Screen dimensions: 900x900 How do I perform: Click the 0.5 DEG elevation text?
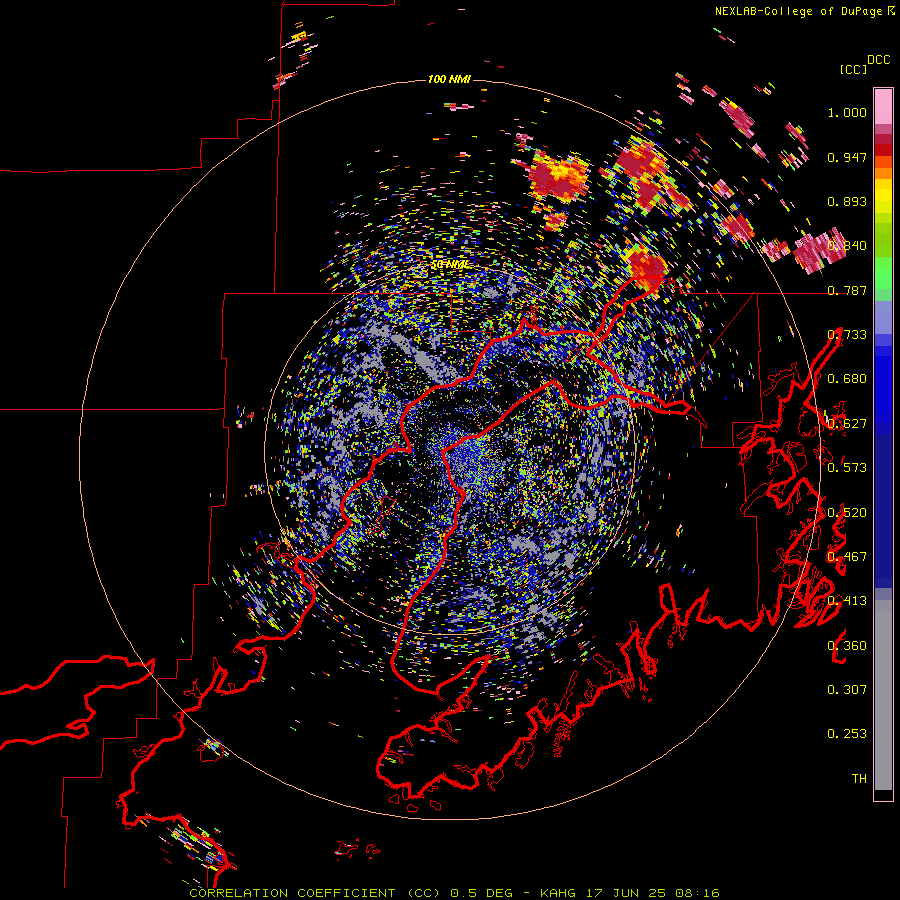pos(484,893)
